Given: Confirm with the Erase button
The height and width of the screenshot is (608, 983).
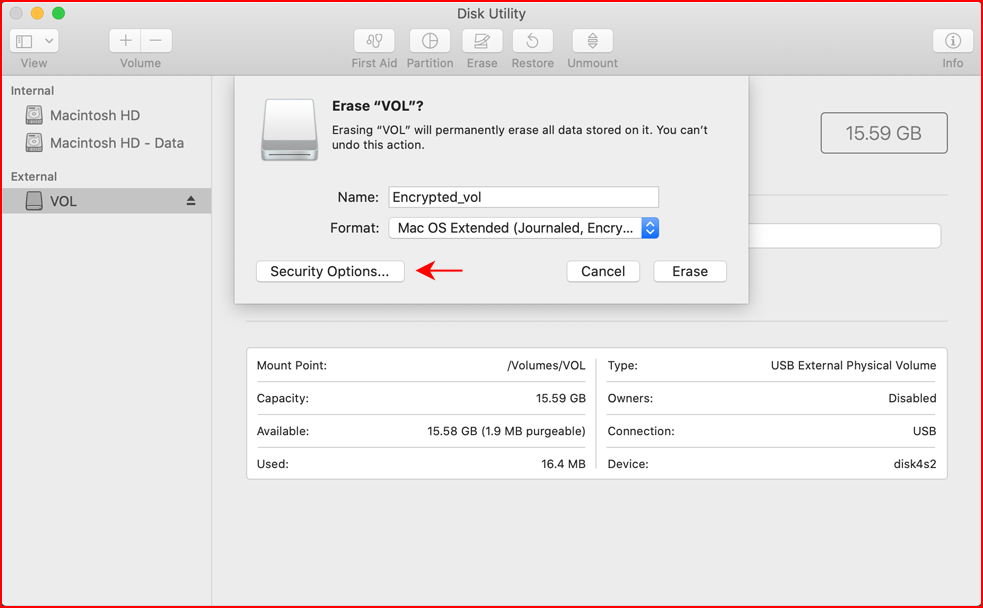Looking at the screenshot, I should coord(690,271).
